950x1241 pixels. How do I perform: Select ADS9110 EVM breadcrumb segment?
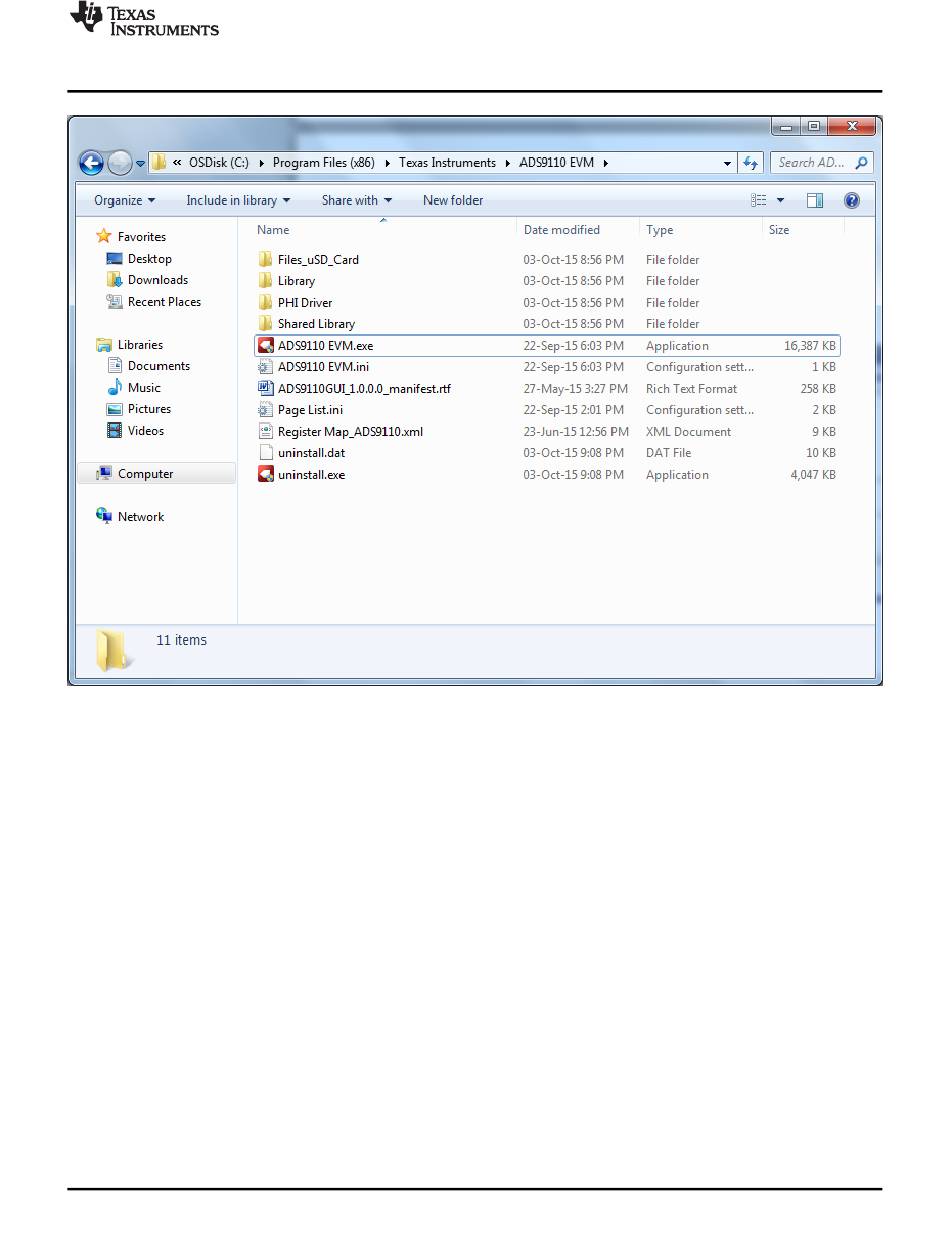click(x=557, y=163)
